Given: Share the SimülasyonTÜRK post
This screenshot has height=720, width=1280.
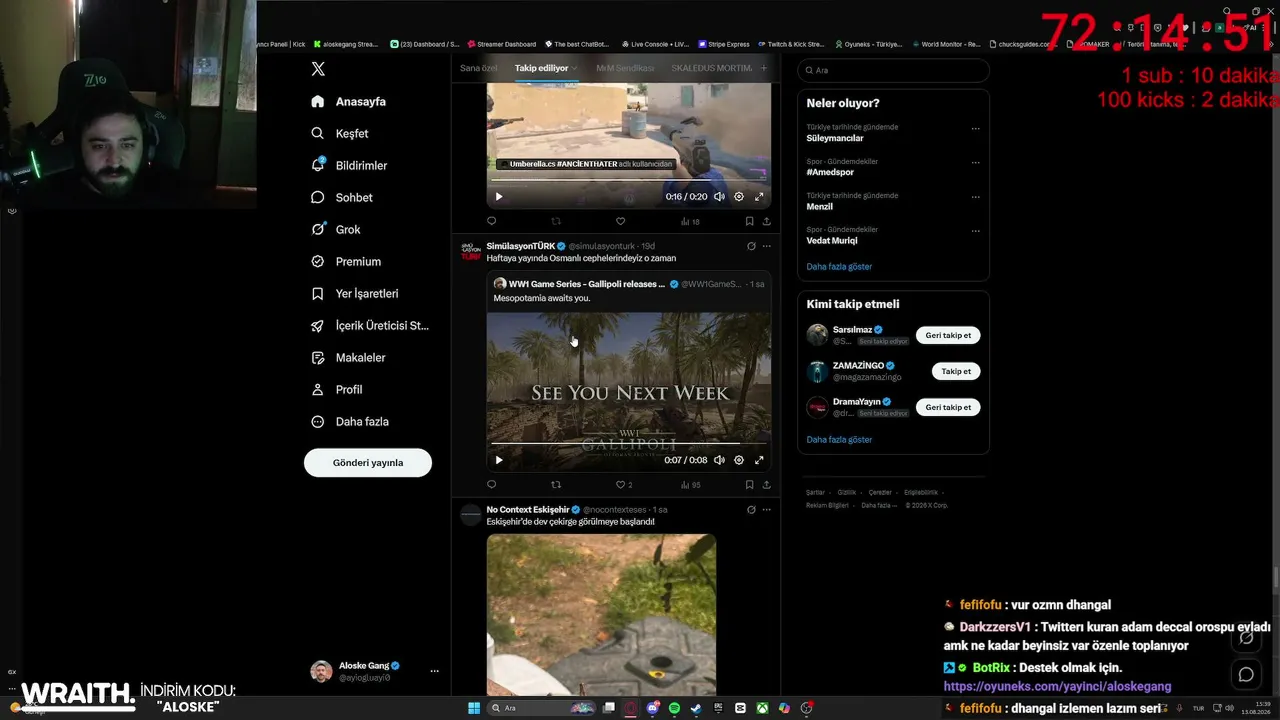Looking at the screenshot, I should click(767, 485).
